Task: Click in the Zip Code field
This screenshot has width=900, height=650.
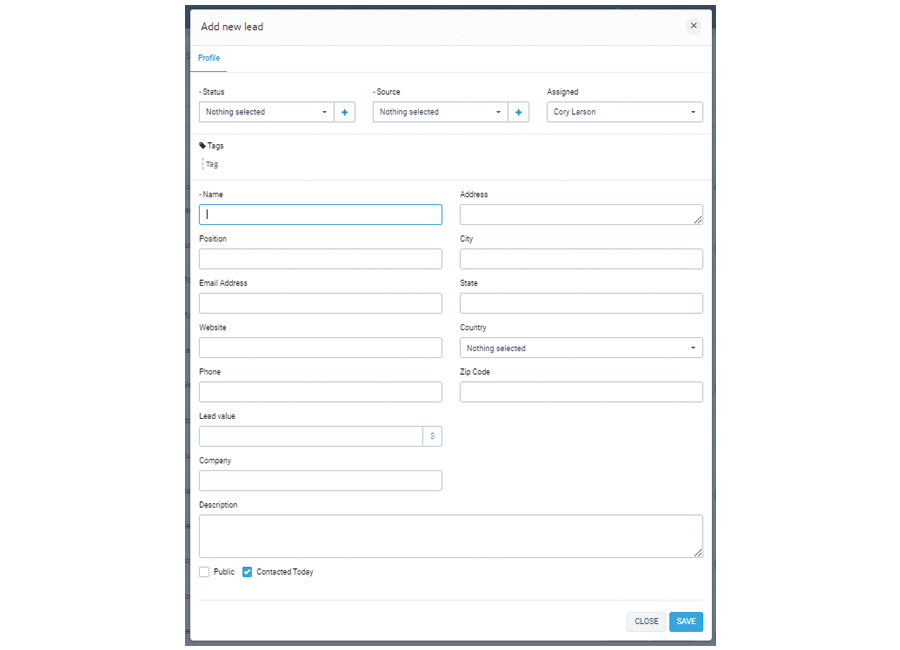Action: (x=581, y=392)
